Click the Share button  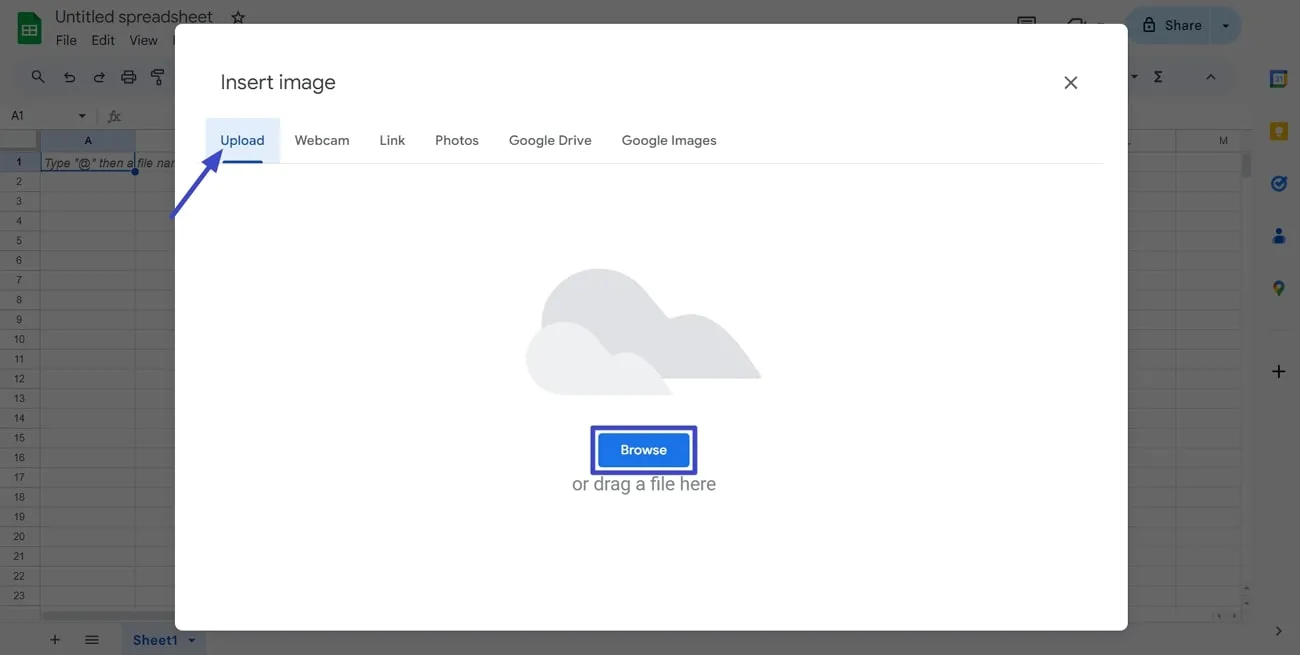click(x=1171, y=25)
